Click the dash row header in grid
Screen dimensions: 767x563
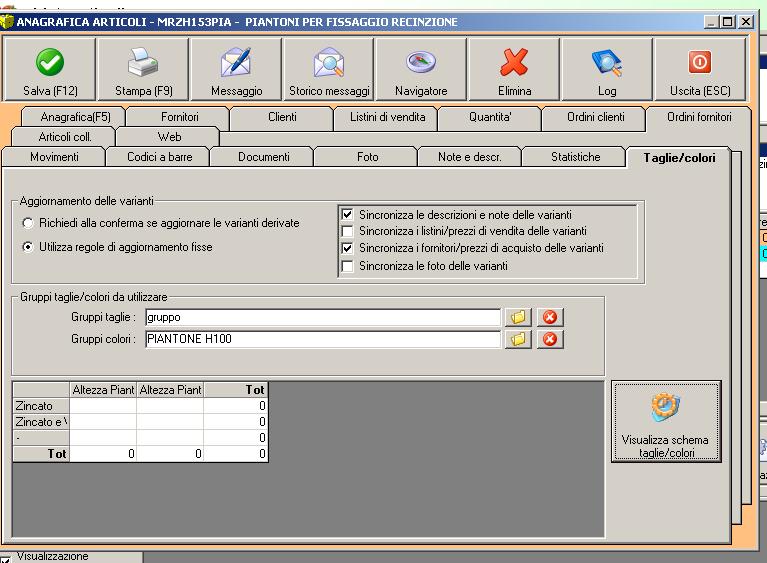click(41, 438)
